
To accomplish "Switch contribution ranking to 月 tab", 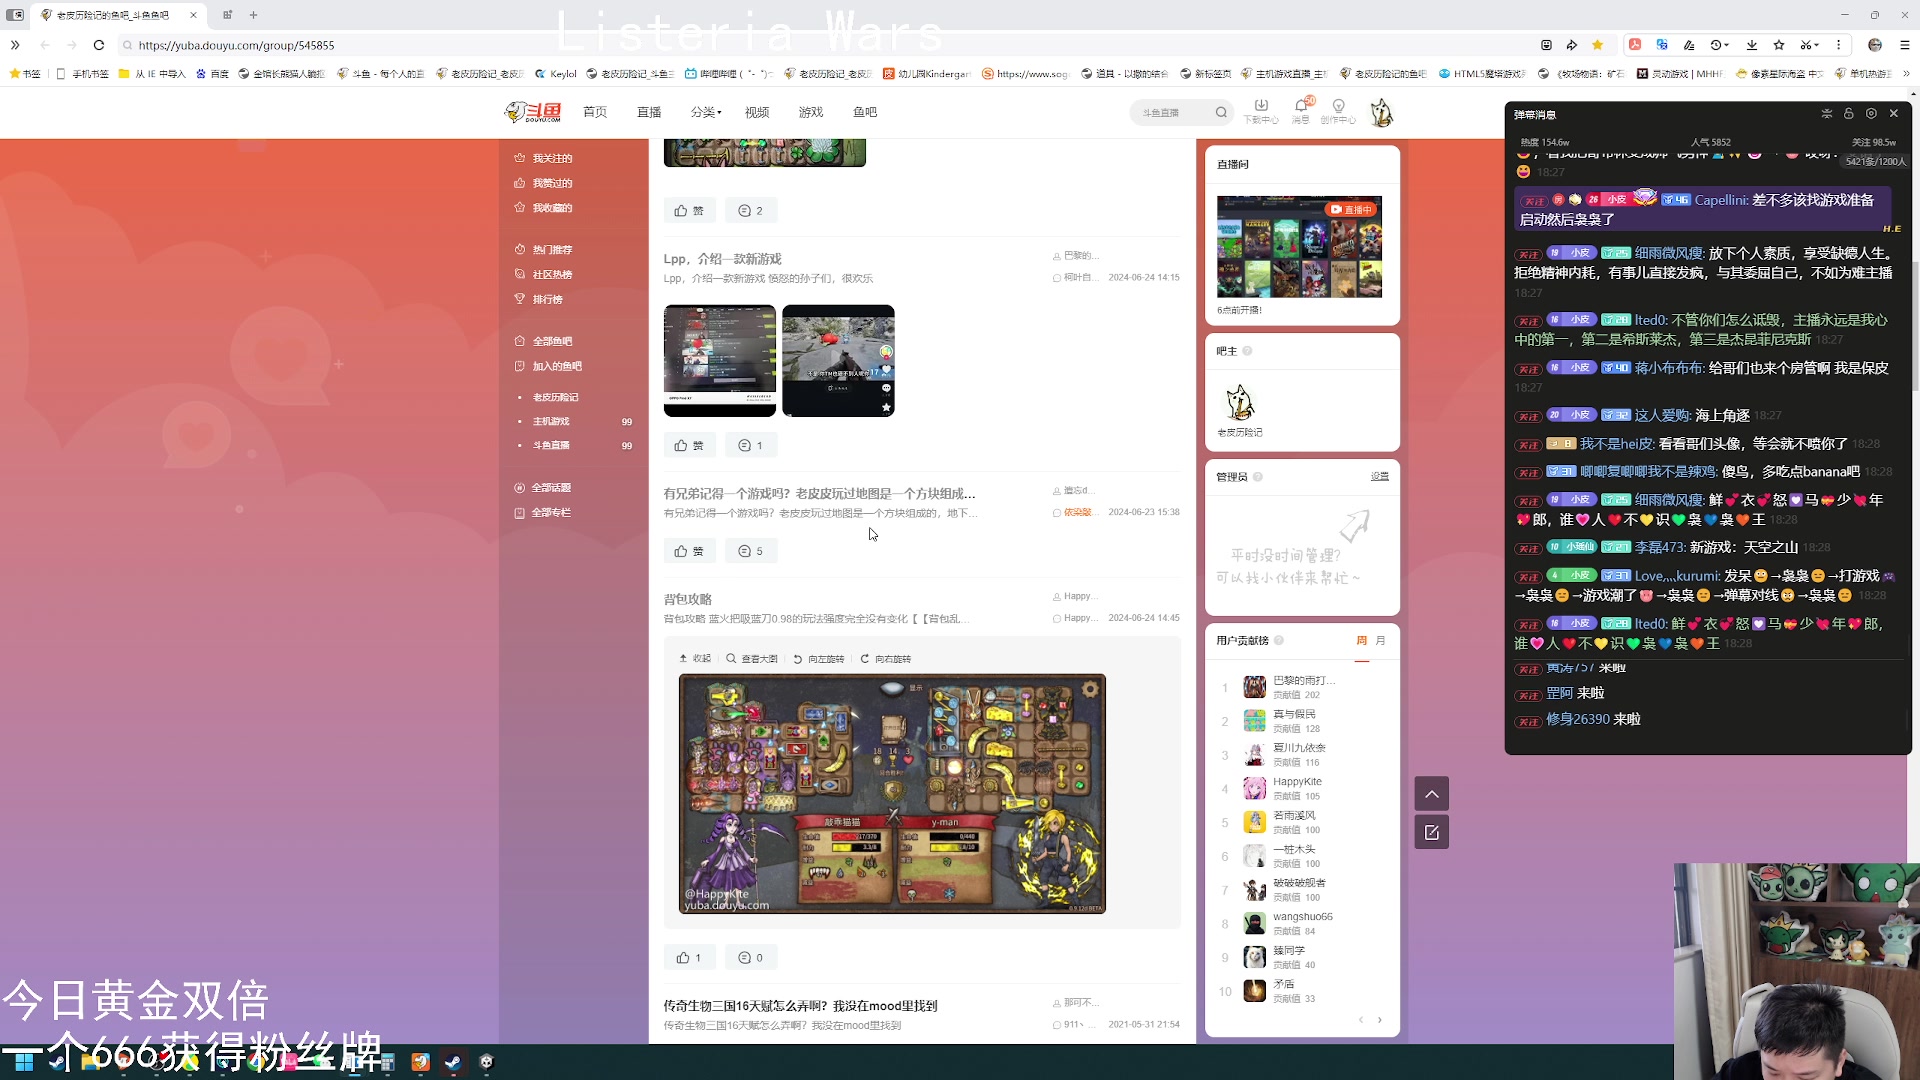I will [1380, 641].
